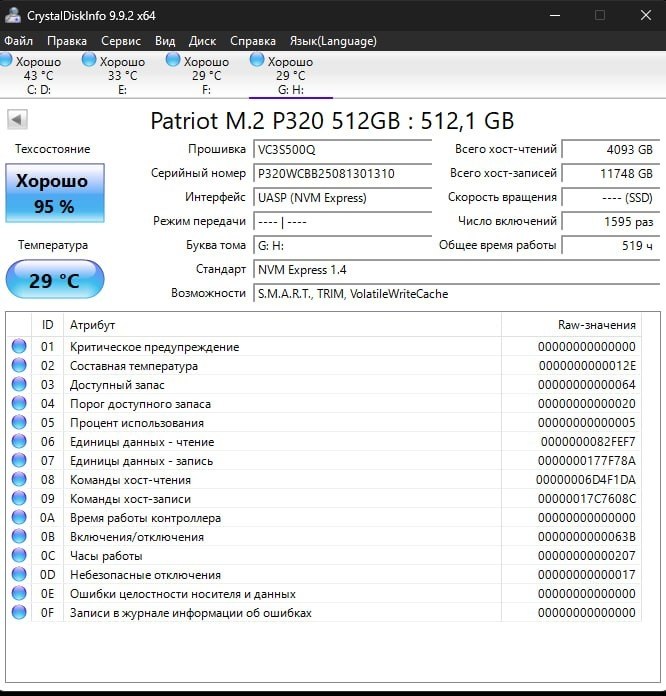
Task: Open the Диск menu
Action: 202,41
